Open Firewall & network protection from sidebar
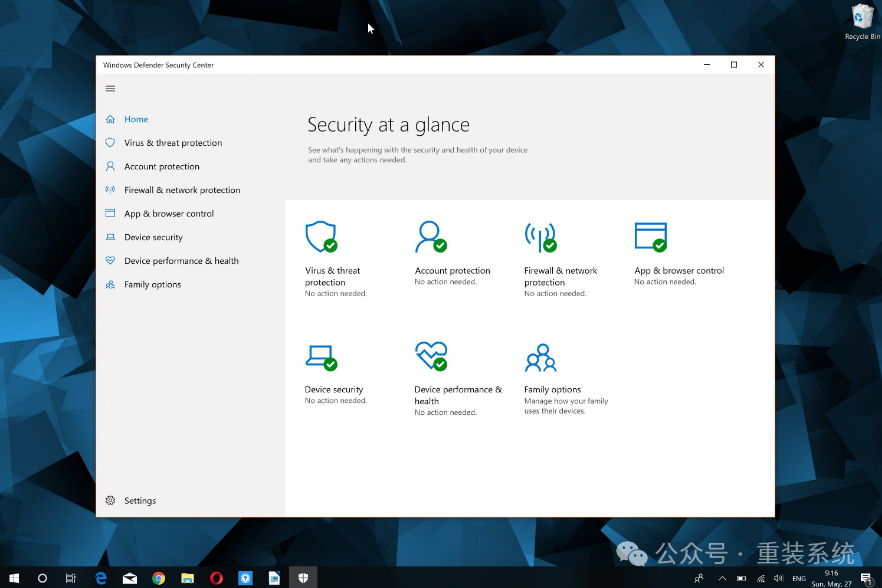Screen dimensions: 882x588 181,190
